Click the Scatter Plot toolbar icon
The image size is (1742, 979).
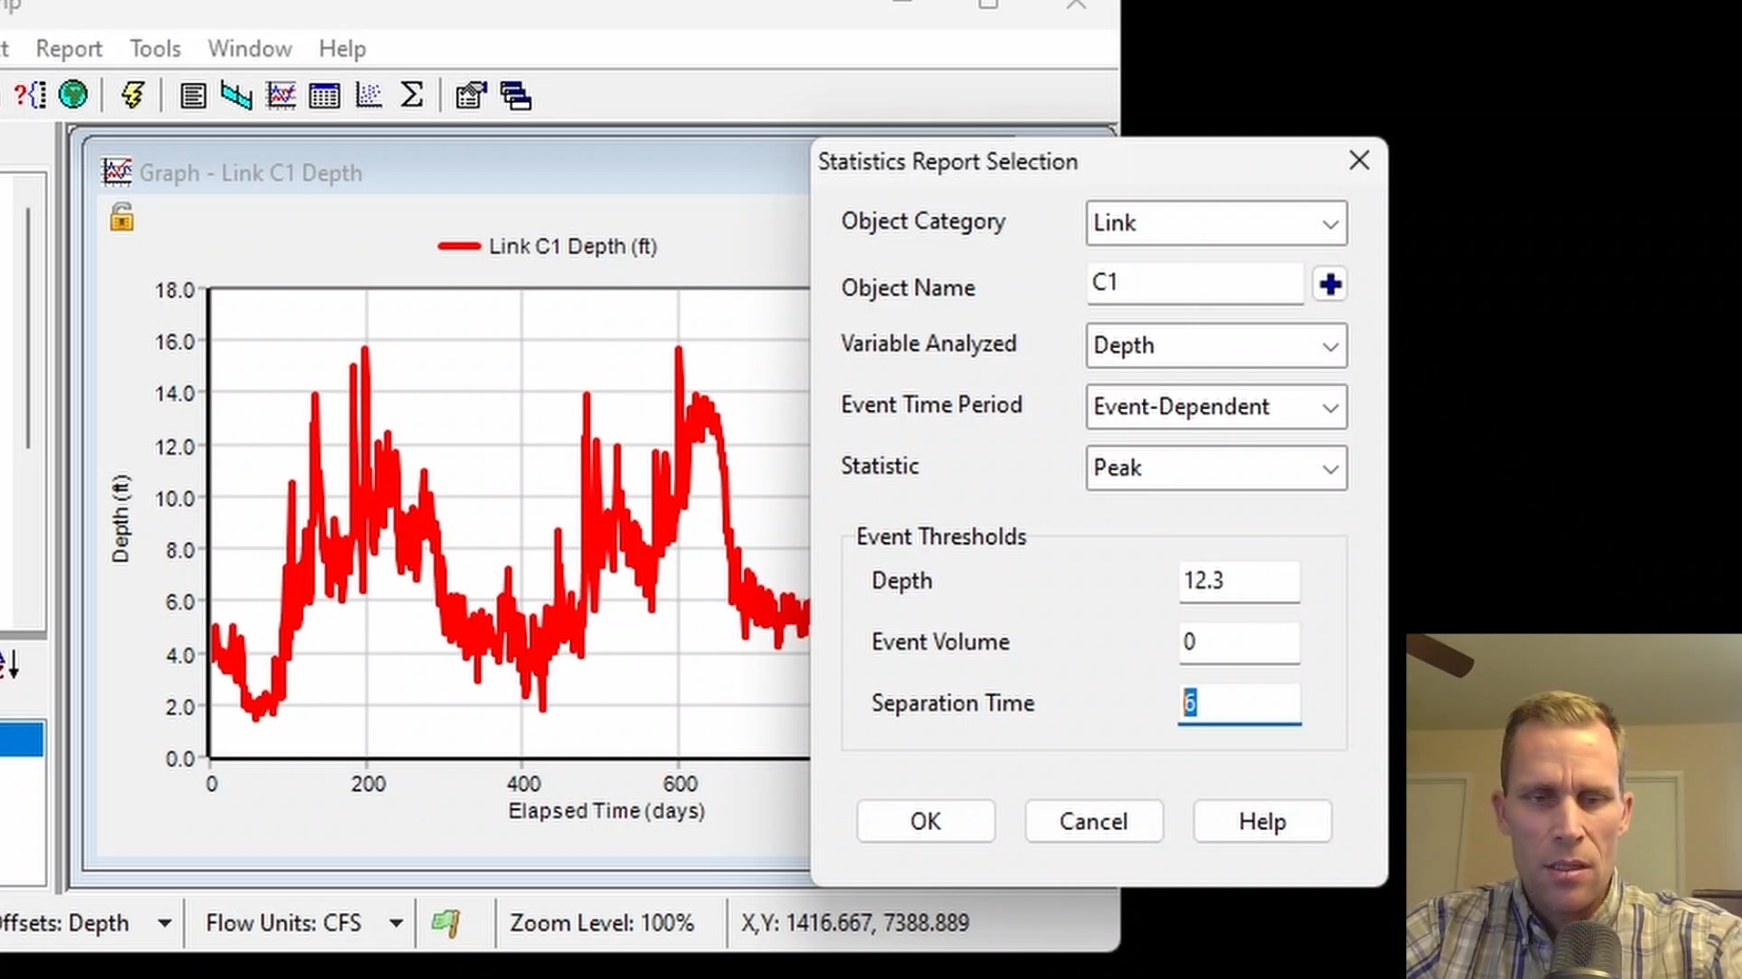(368, 96)
